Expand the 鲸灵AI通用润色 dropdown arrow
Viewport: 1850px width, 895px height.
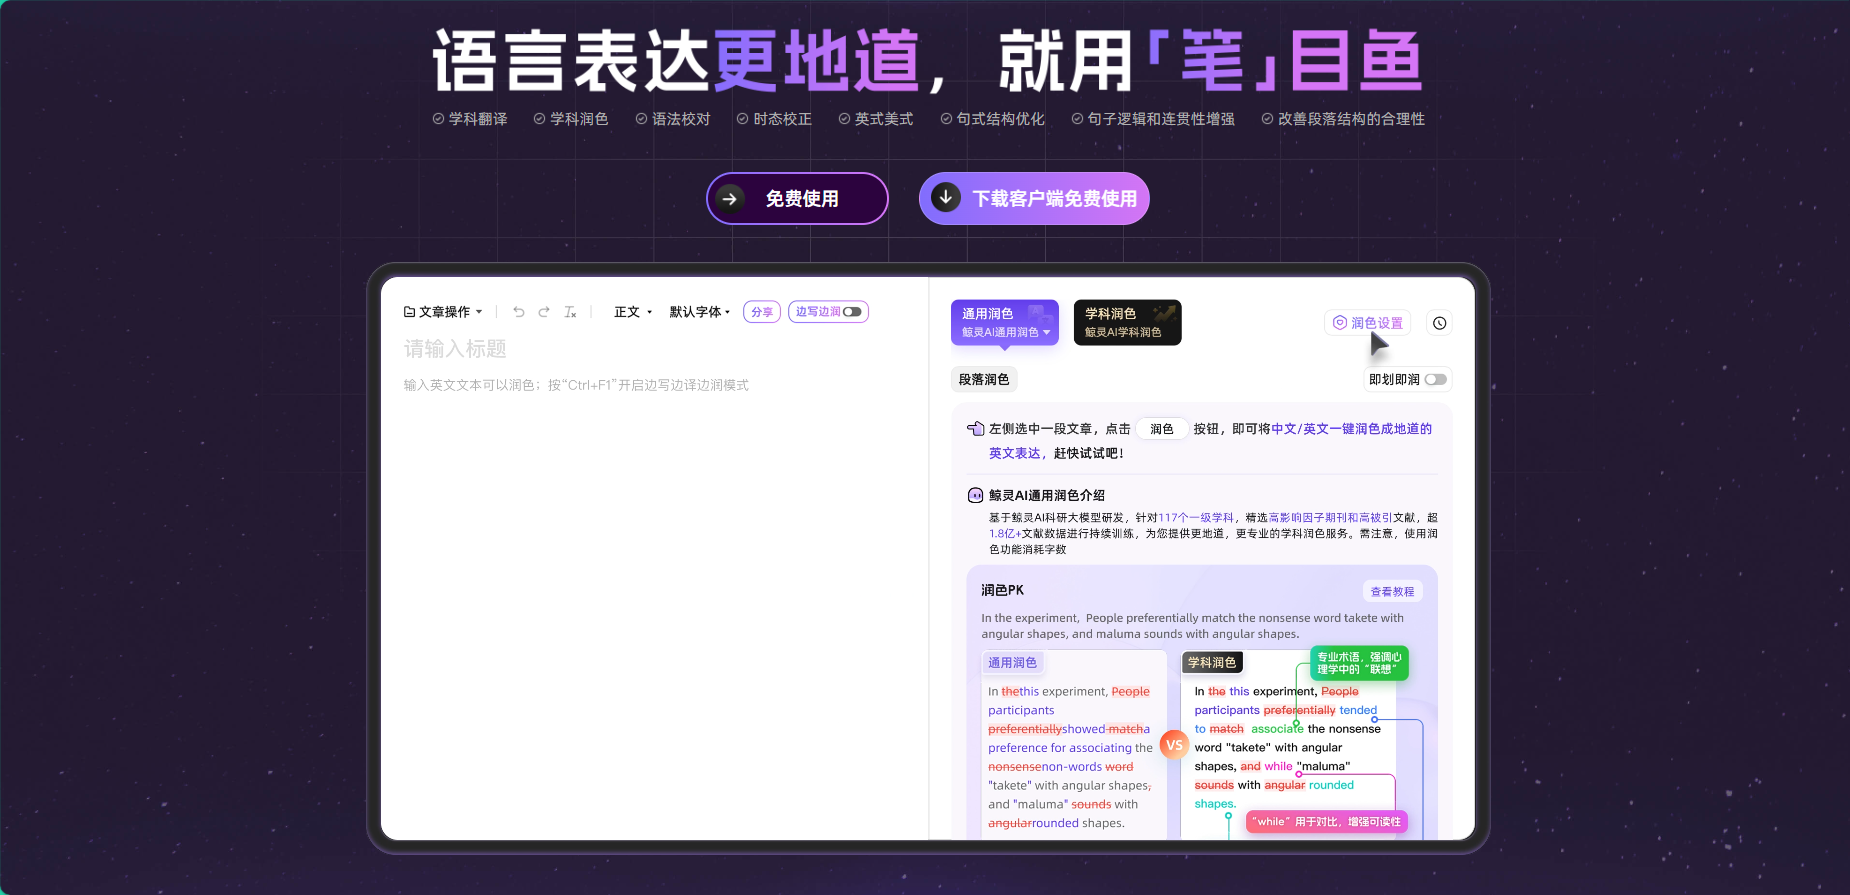(1047, 332)
